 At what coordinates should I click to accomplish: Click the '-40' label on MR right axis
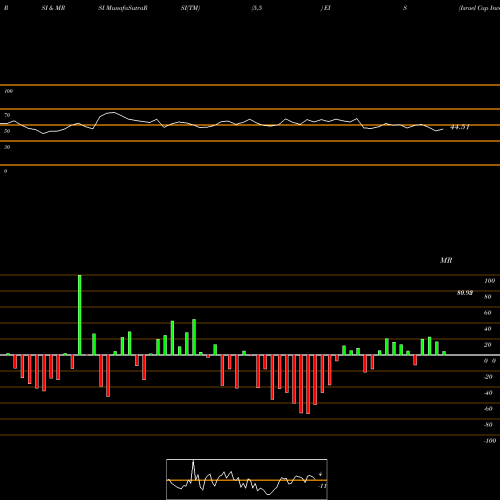pyautogui.click(x=488, y=393)
